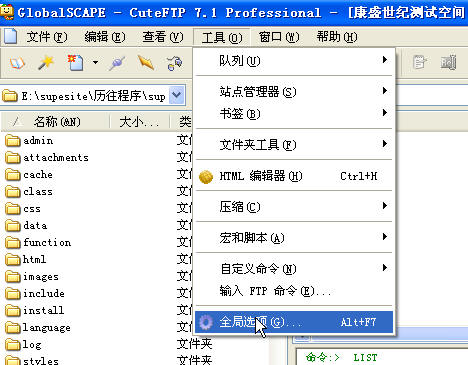Sort files by 大小 column header
Image resolution: width=468 pixels, height=365 pixels.
(139, 122)
